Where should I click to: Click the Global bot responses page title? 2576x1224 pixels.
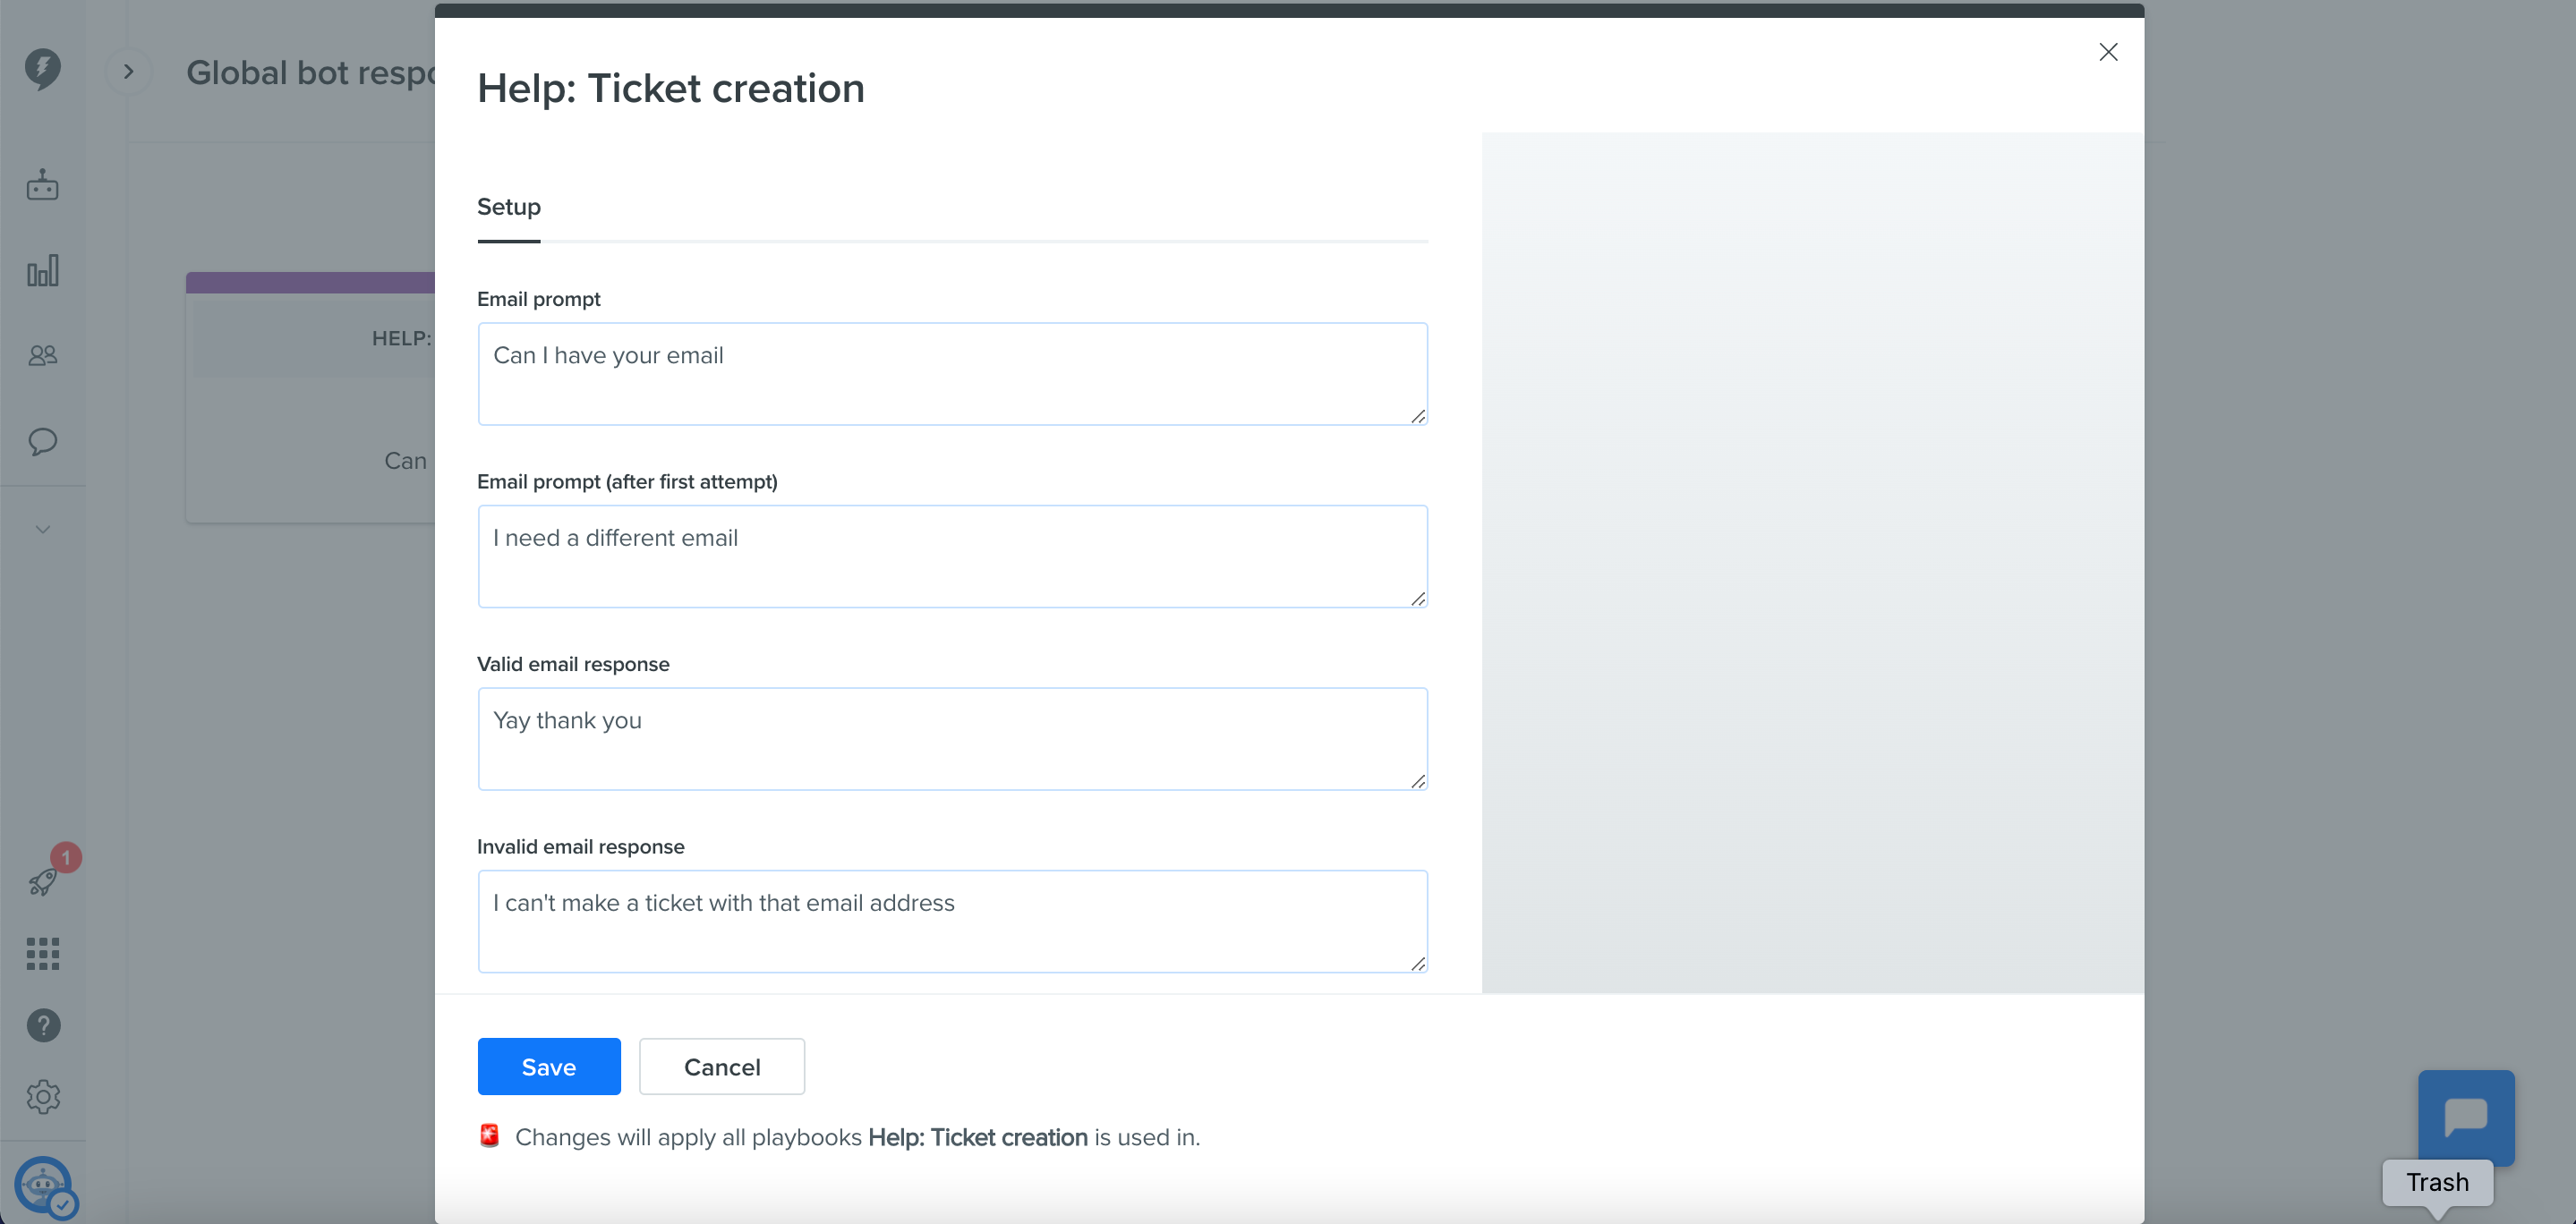(311, 72)
